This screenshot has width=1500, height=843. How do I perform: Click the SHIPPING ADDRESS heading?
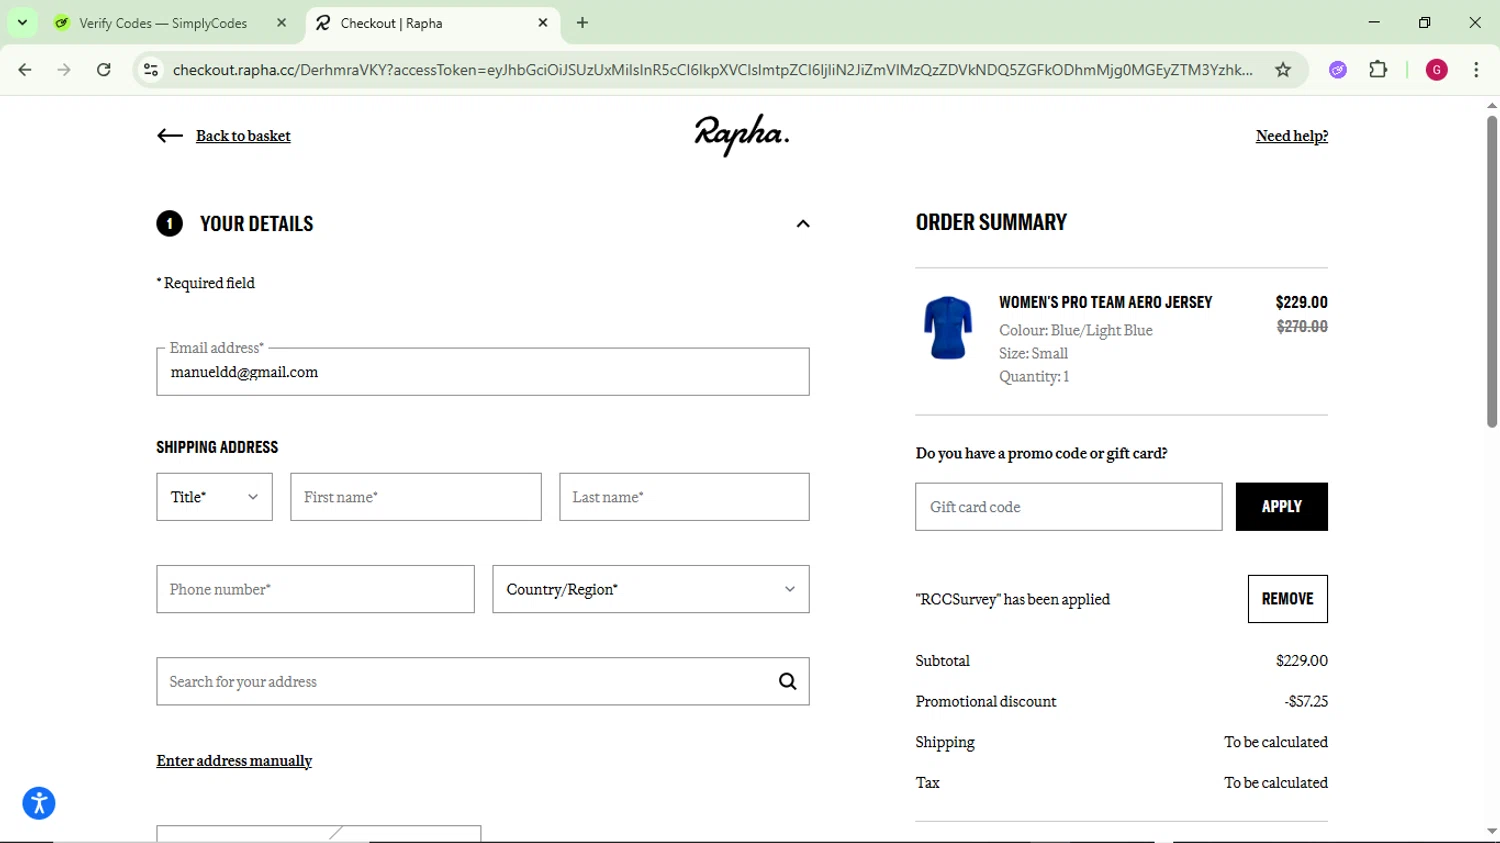[217, 447]
